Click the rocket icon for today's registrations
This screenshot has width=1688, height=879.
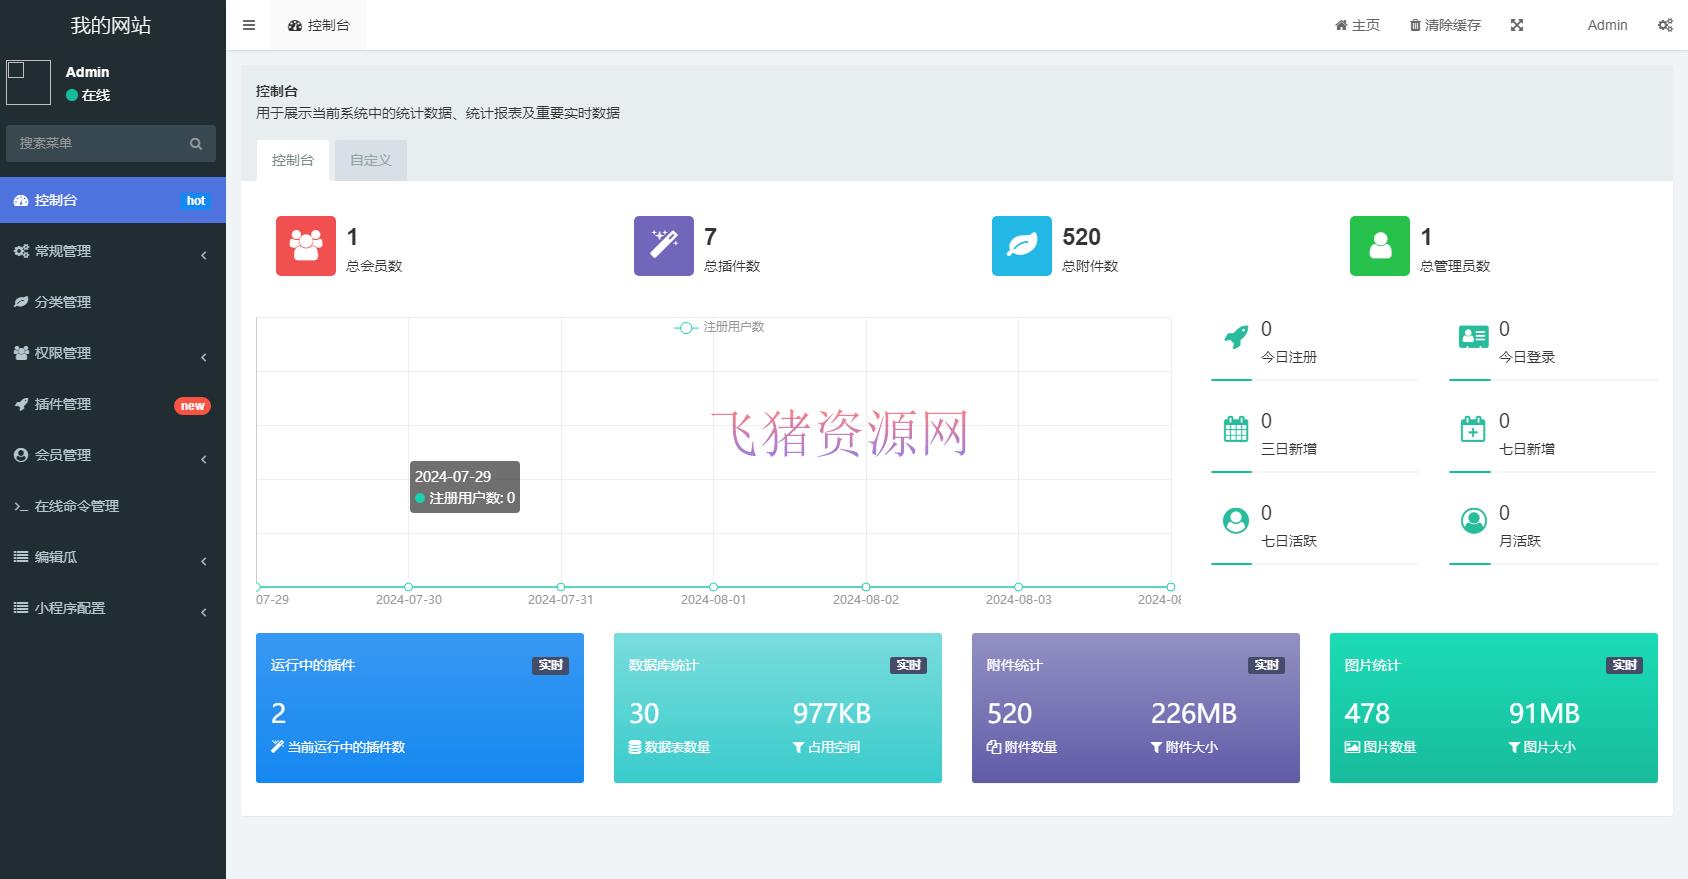(1236, 337)
